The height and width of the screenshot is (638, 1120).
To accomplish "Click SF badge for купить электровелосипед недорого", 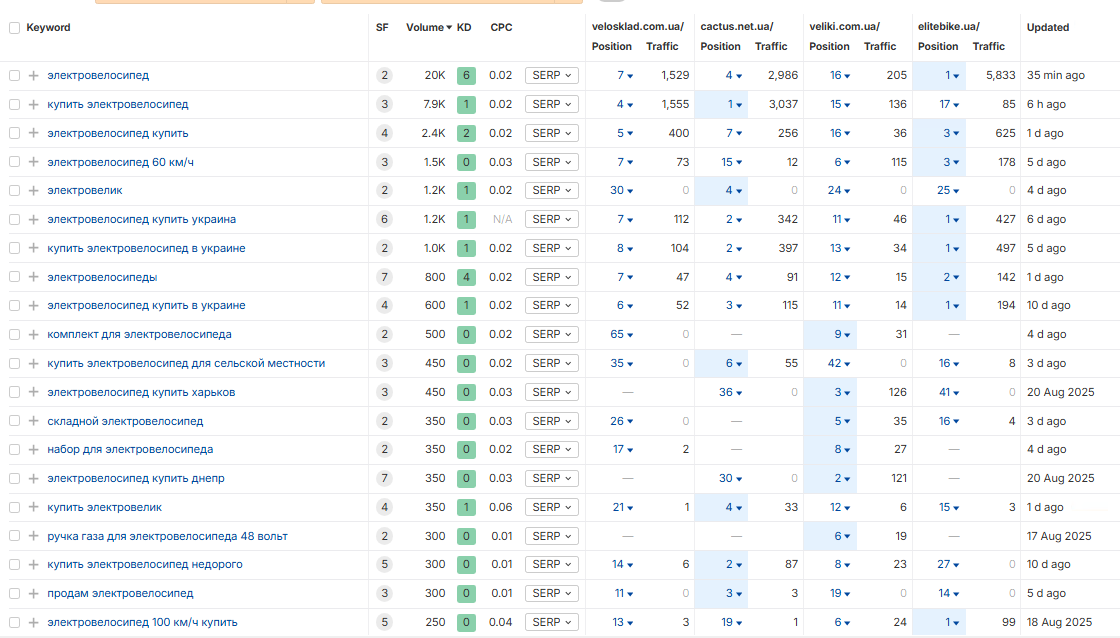I will pyautogui.click(x=384, y=564).
